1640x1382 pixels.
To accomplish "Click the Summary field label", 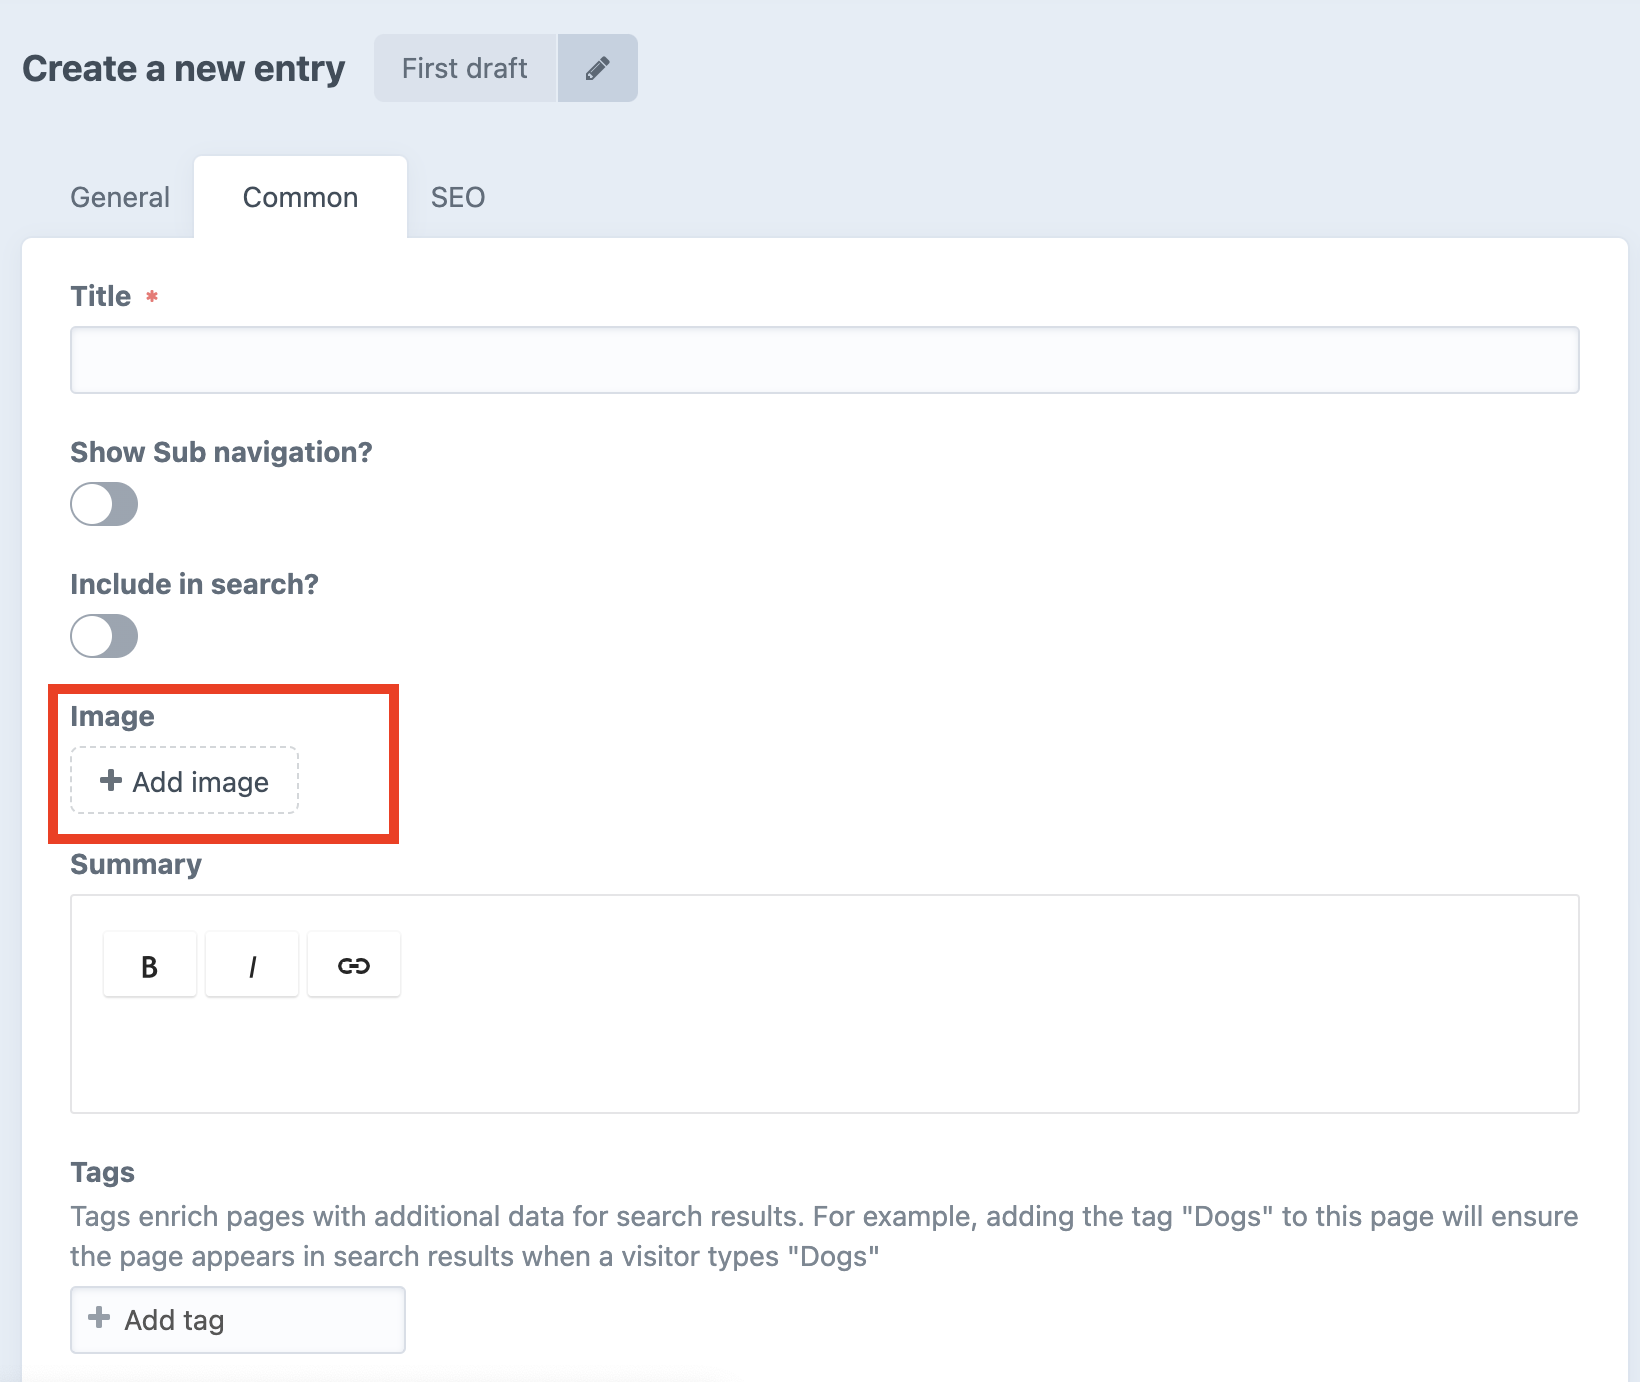I will click(x=136, y=864).
